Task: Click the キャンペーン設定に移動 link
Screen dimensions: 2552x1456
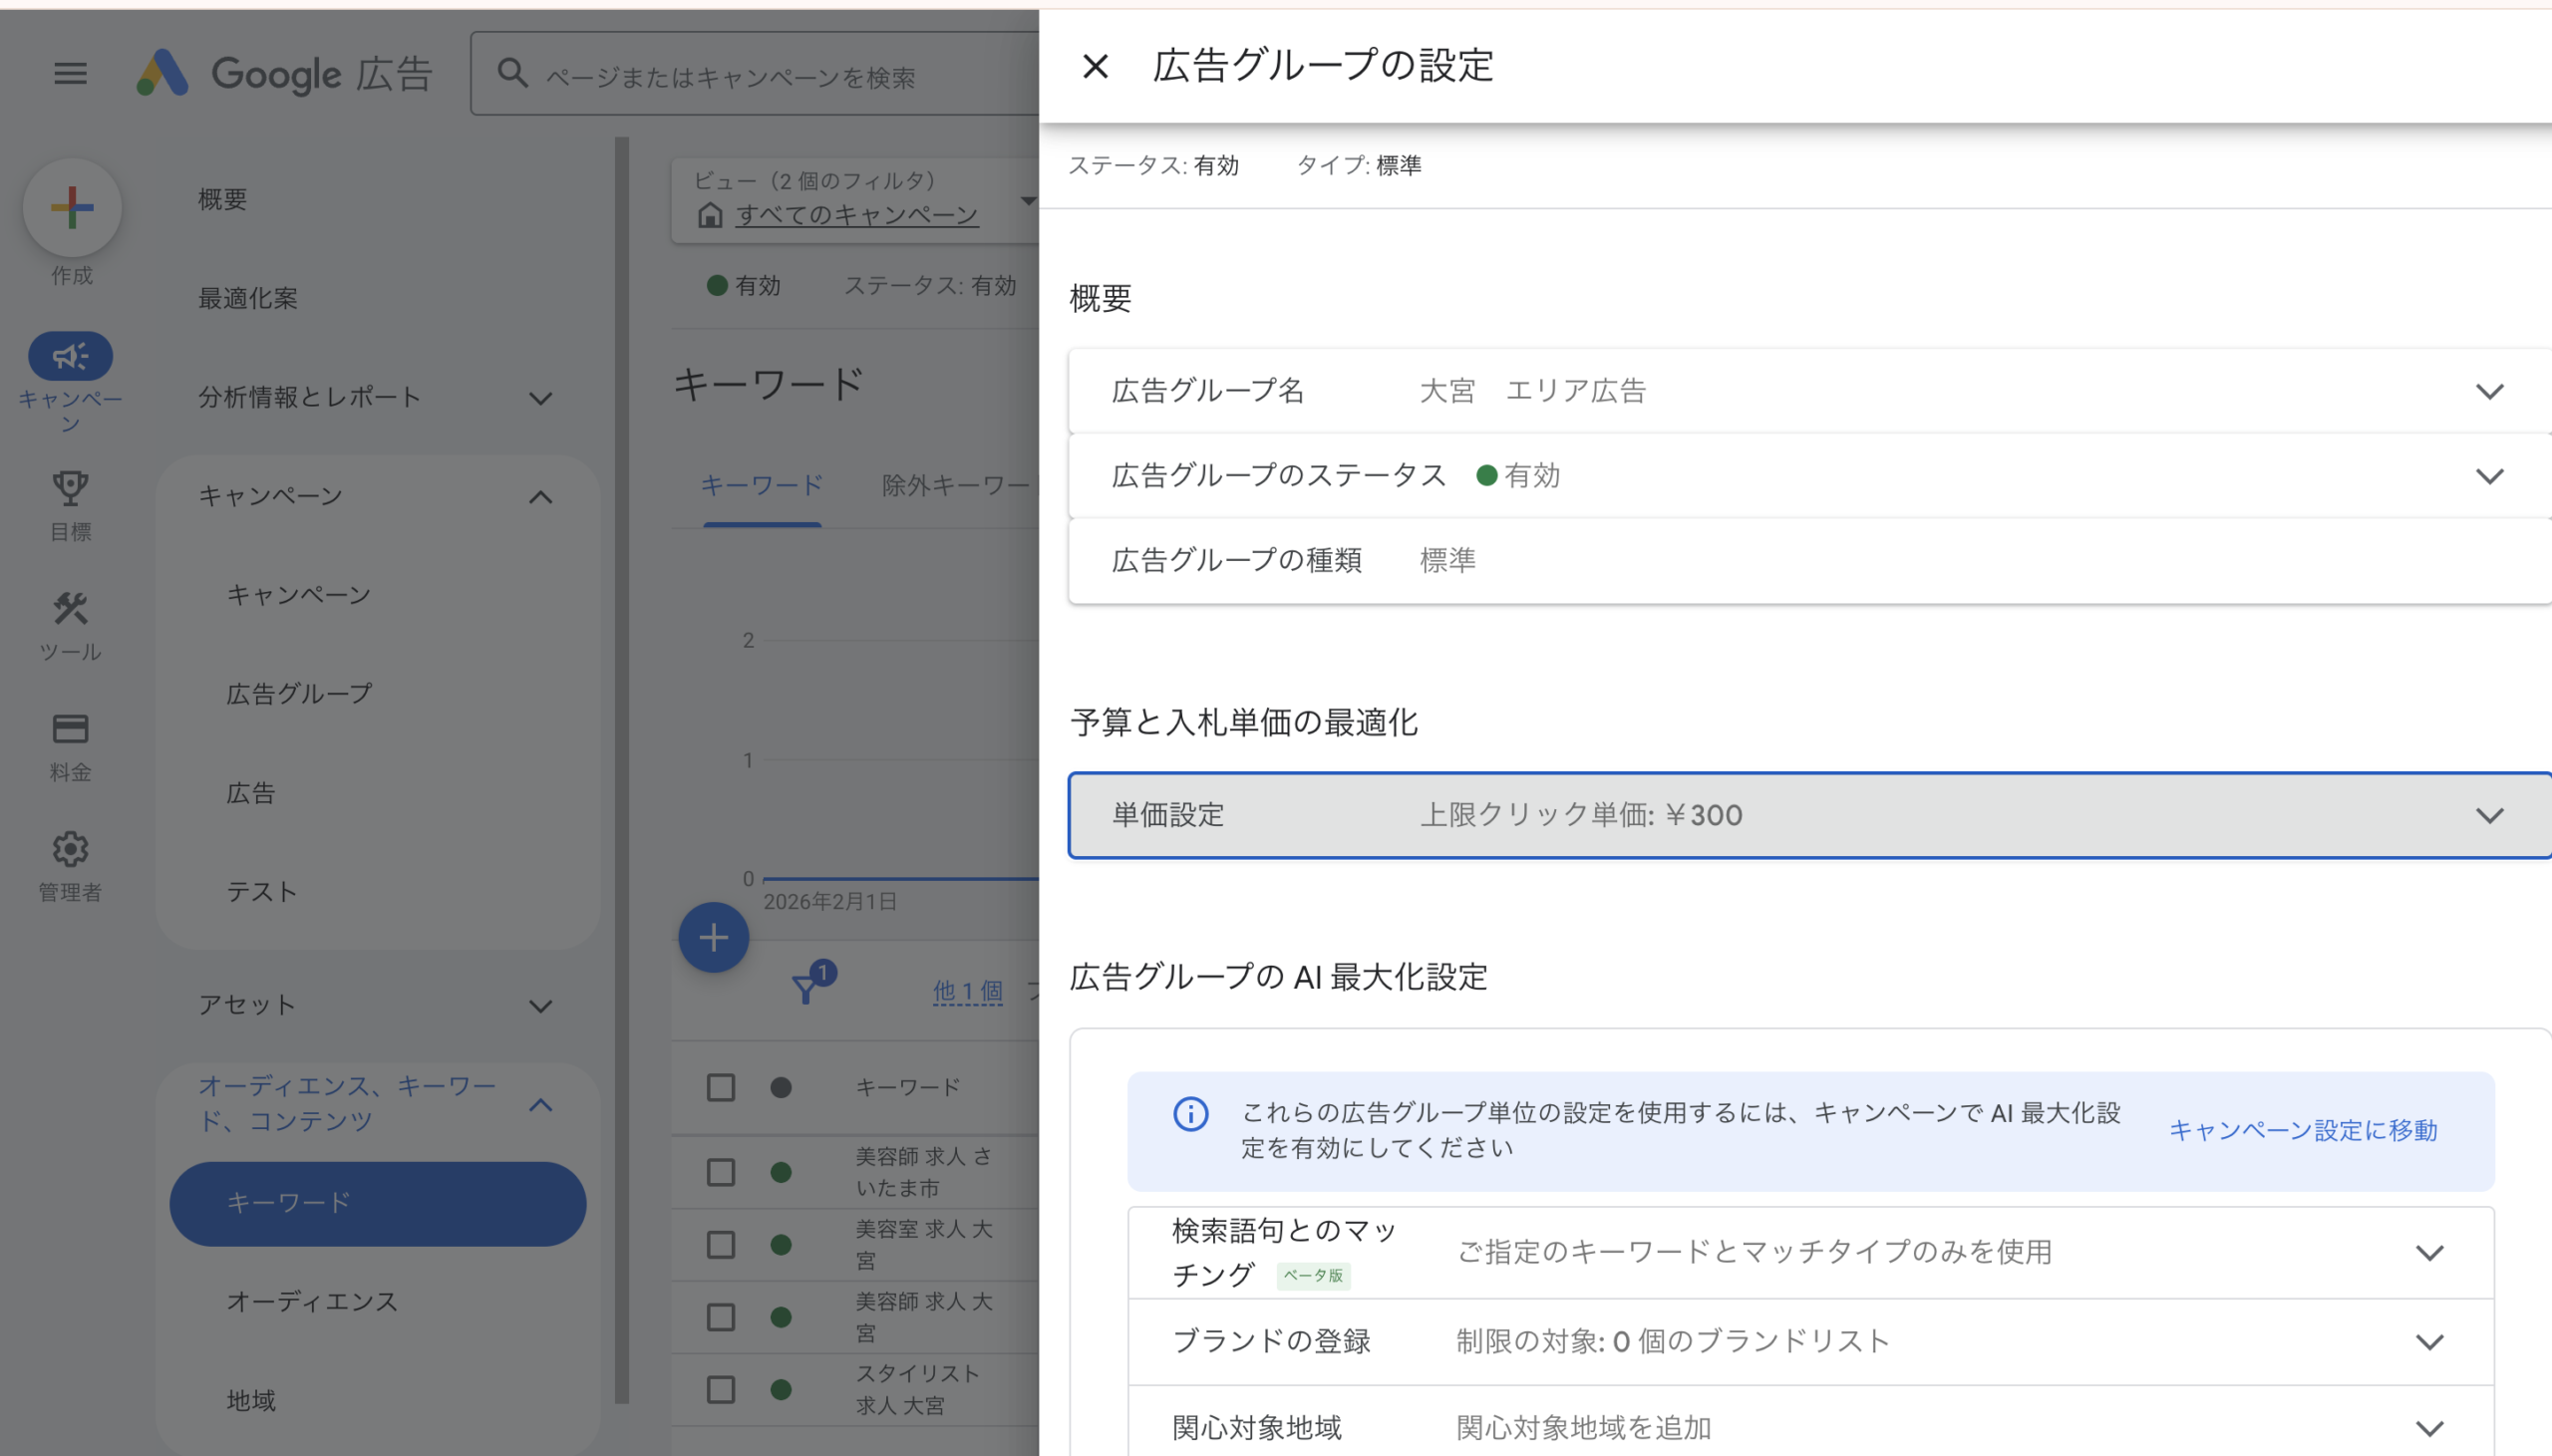Action: pyautogui.click(x=2302, y=1130)
